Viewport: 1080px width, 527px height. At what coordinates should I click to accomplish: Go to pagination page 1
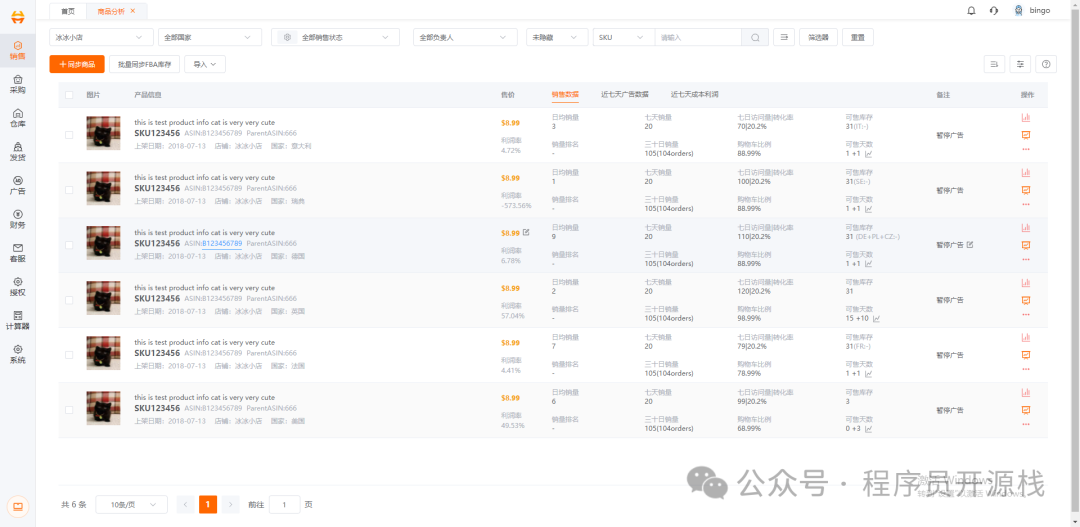[x=208, y=504]
